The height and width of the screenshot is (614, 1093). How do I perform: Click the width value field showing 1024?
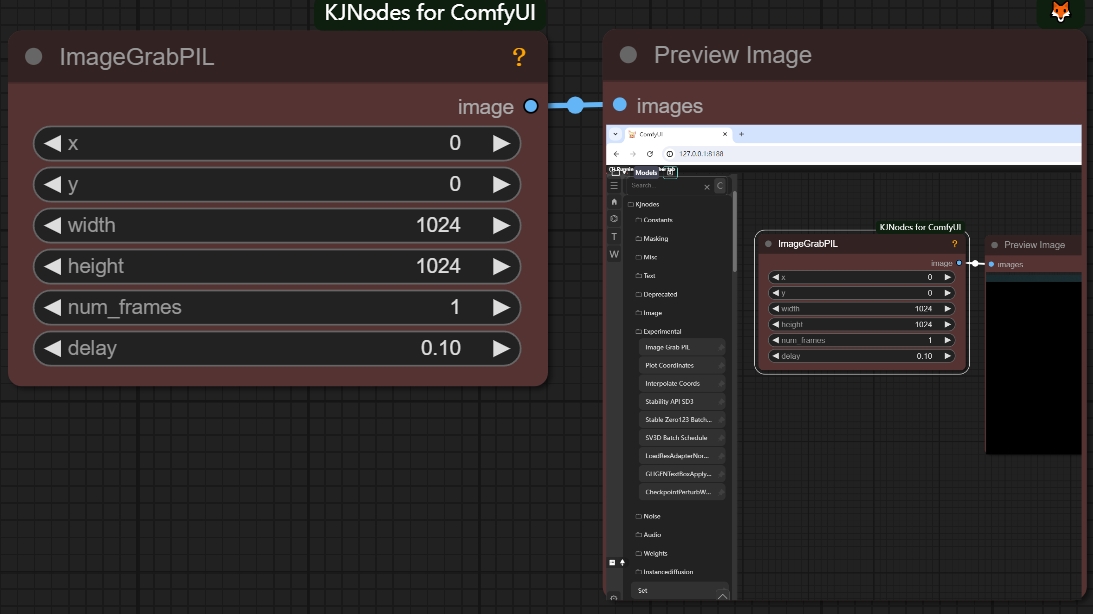[x=277, y=225]
